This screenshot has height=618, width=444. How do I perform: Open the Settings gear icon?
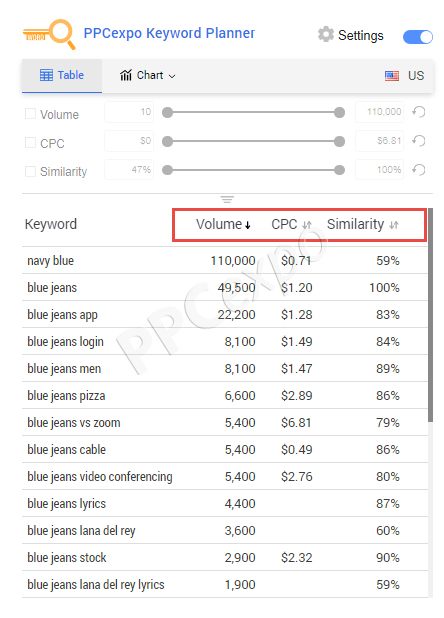click(325, 34)
